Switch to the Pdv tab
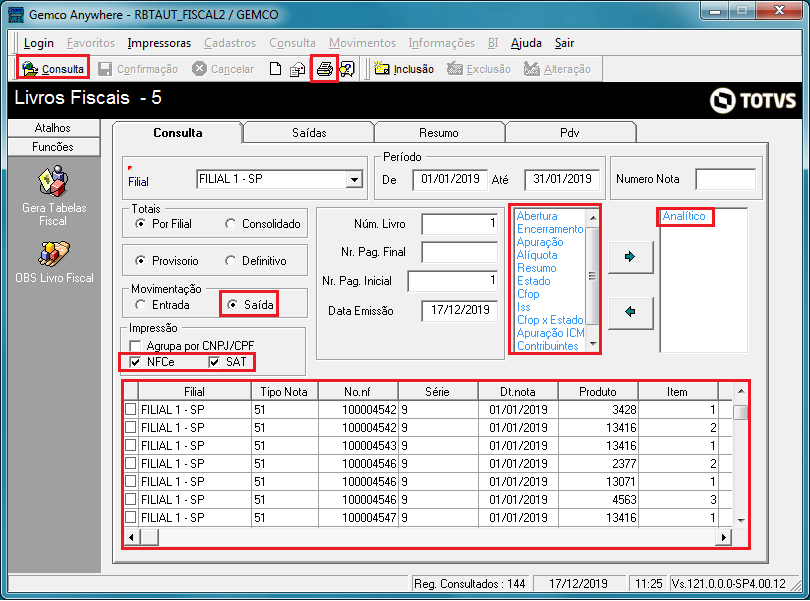The width and height of the screenshot is (810, 601). 570,133
